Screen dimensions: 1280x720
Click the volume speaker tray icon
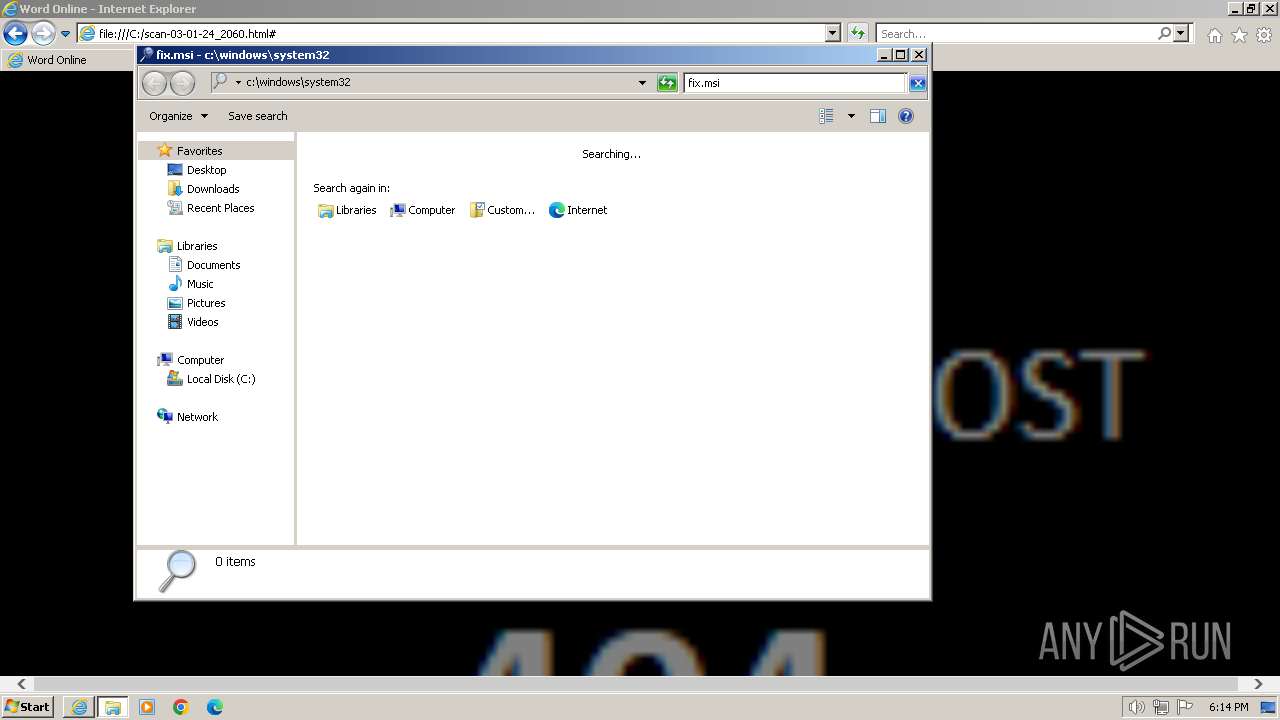(1137, 707)
